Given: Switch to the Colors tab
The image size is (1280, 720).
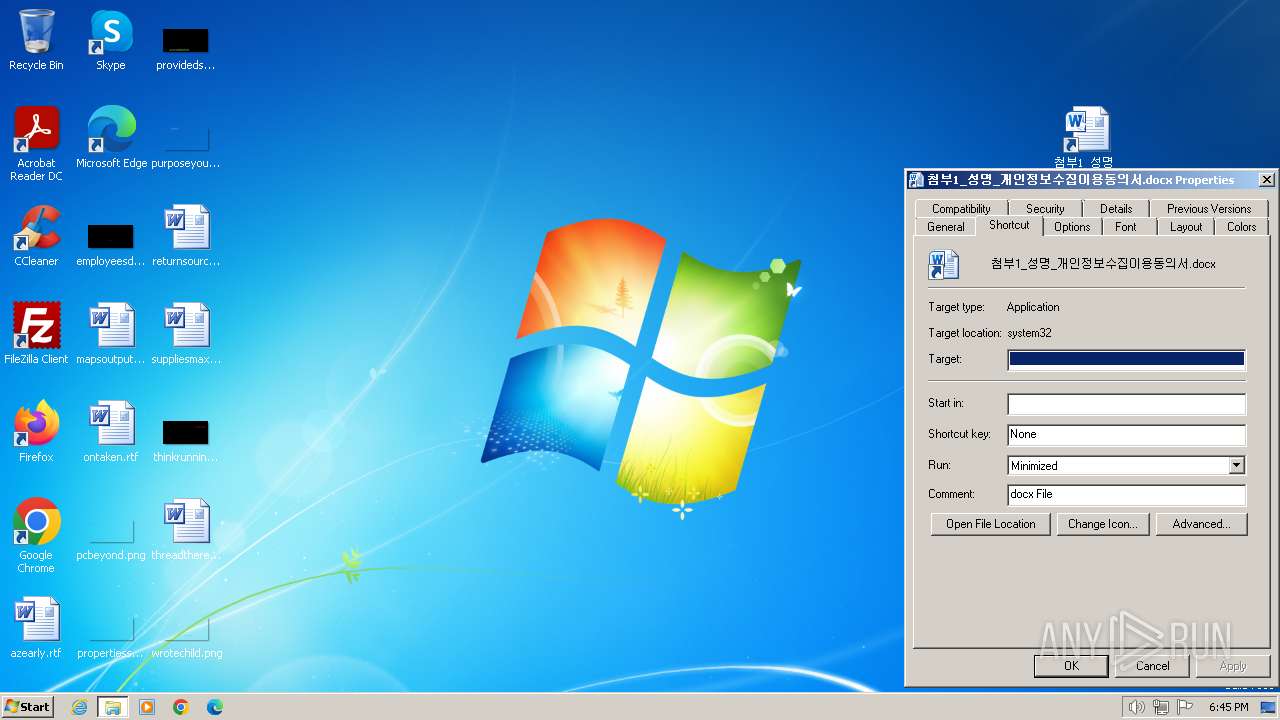Looking at the screenshot, I should pyautogui.click(x=1242, y=227).
